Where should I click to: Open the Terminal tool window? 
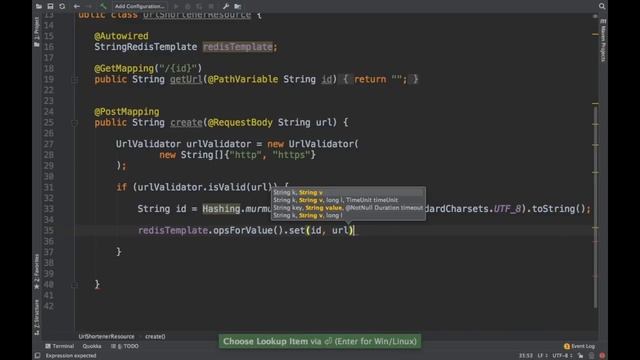(x=60, y=346)
